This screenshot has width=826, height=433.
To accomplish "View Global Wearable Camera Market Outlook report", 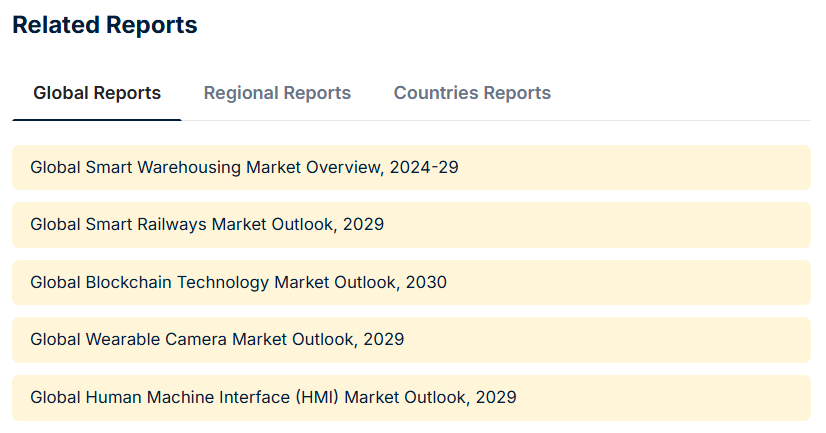I will (217, 340).
